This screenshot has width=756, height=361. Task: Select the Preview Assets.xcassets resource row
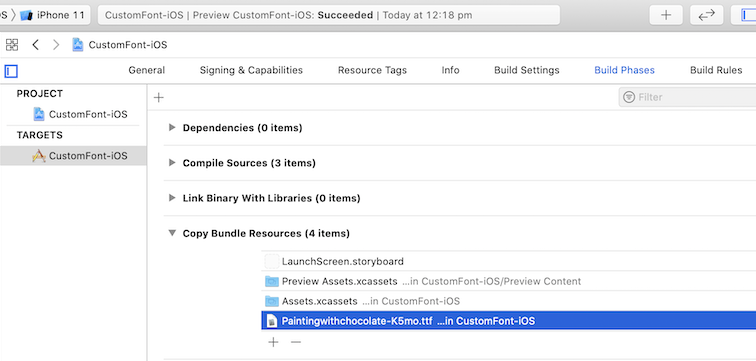pyautogui.click(x=509, y=281)
